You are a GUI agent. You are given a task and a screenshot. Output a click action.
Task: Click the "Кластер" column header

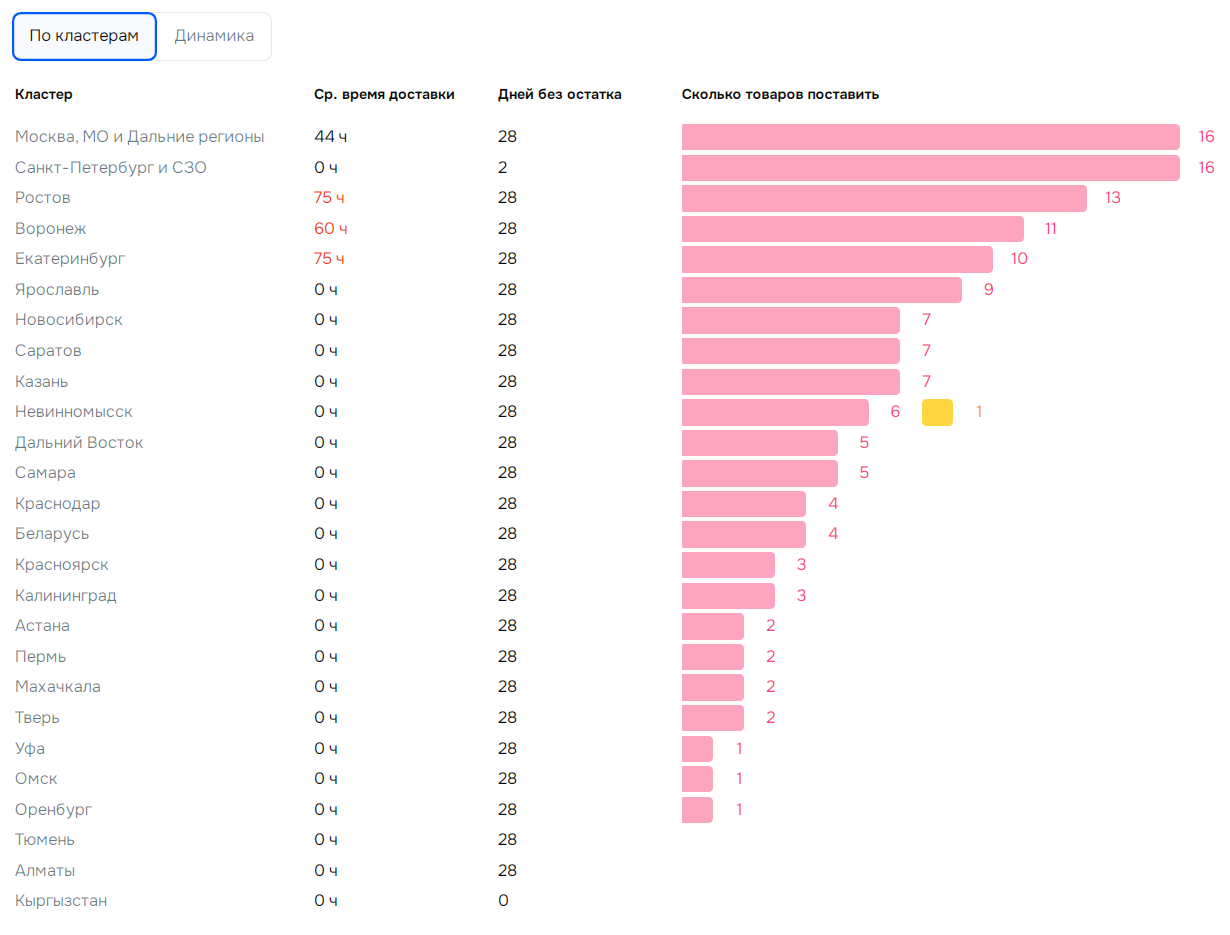pyautogui.click(x=44, y=95)
